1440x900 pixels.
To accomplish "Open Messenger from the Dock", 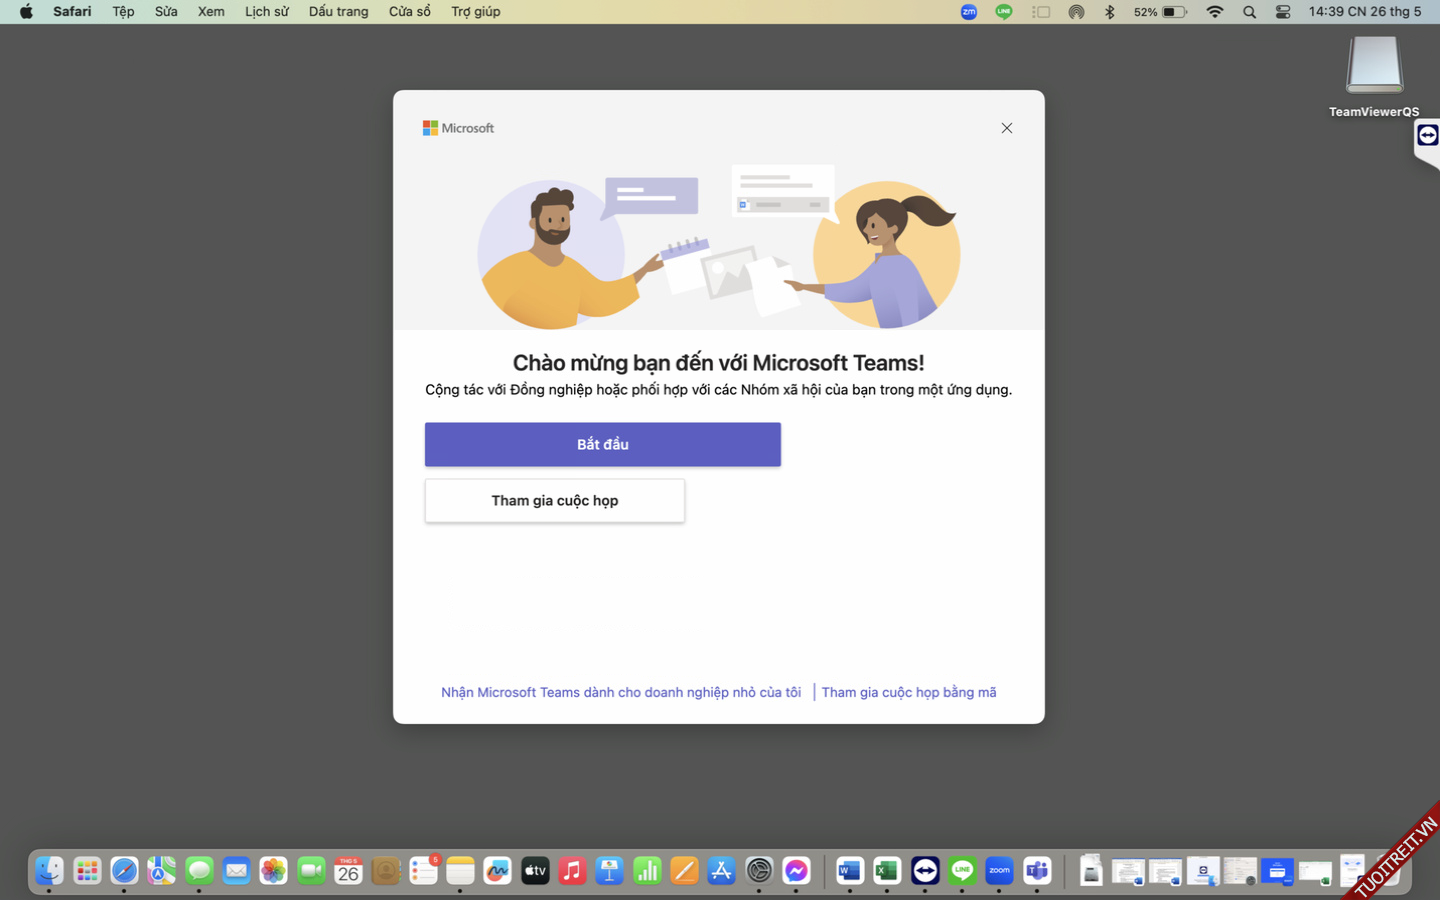I will click(796, 871).
